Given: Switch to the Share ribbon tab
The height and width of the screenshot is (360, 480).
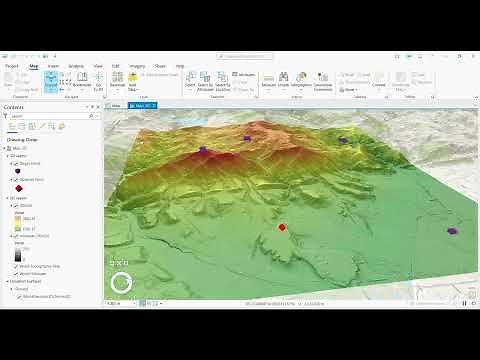Looking at the screenshot, I should 160,66.
